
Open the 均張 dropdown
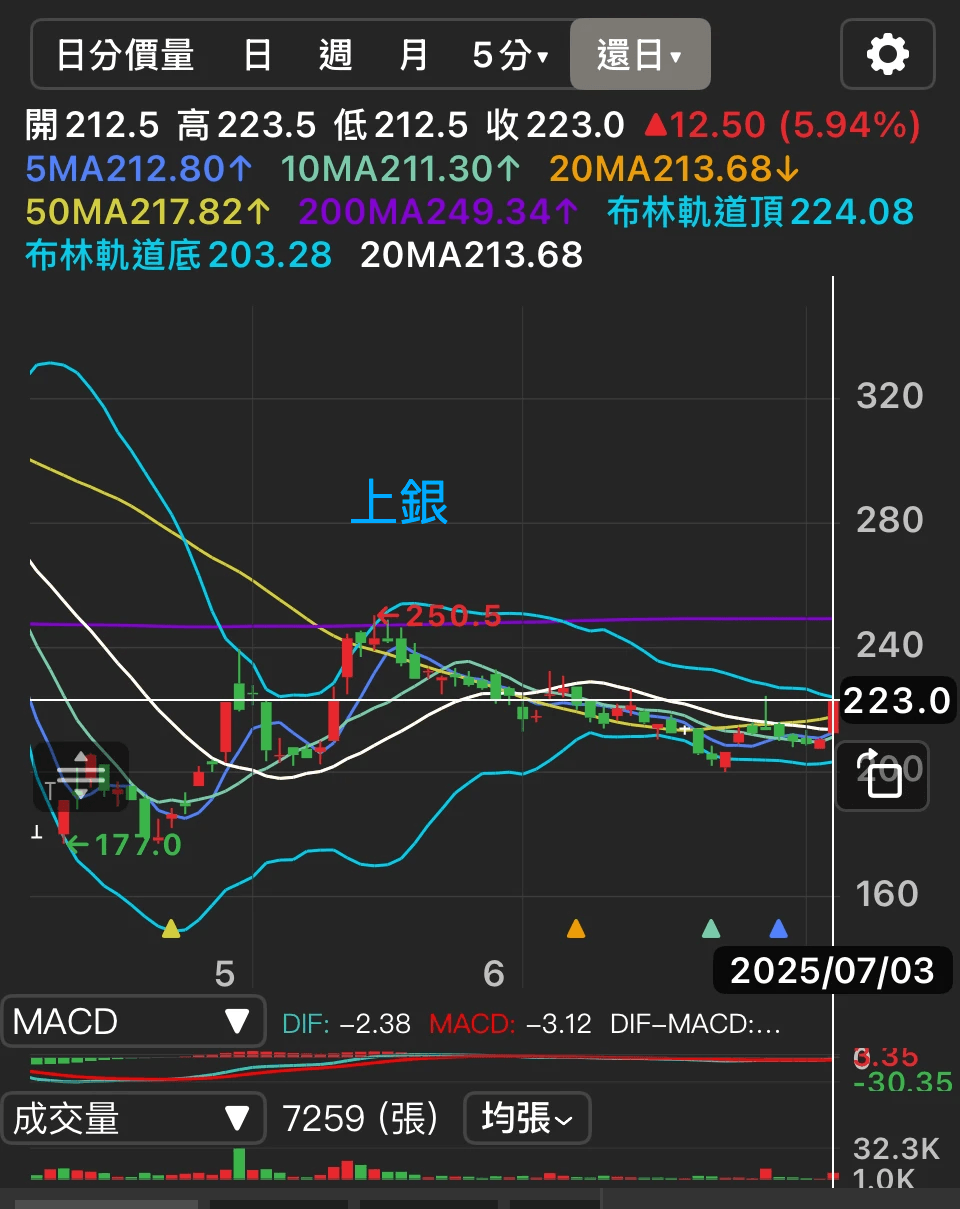(527, 1118)
